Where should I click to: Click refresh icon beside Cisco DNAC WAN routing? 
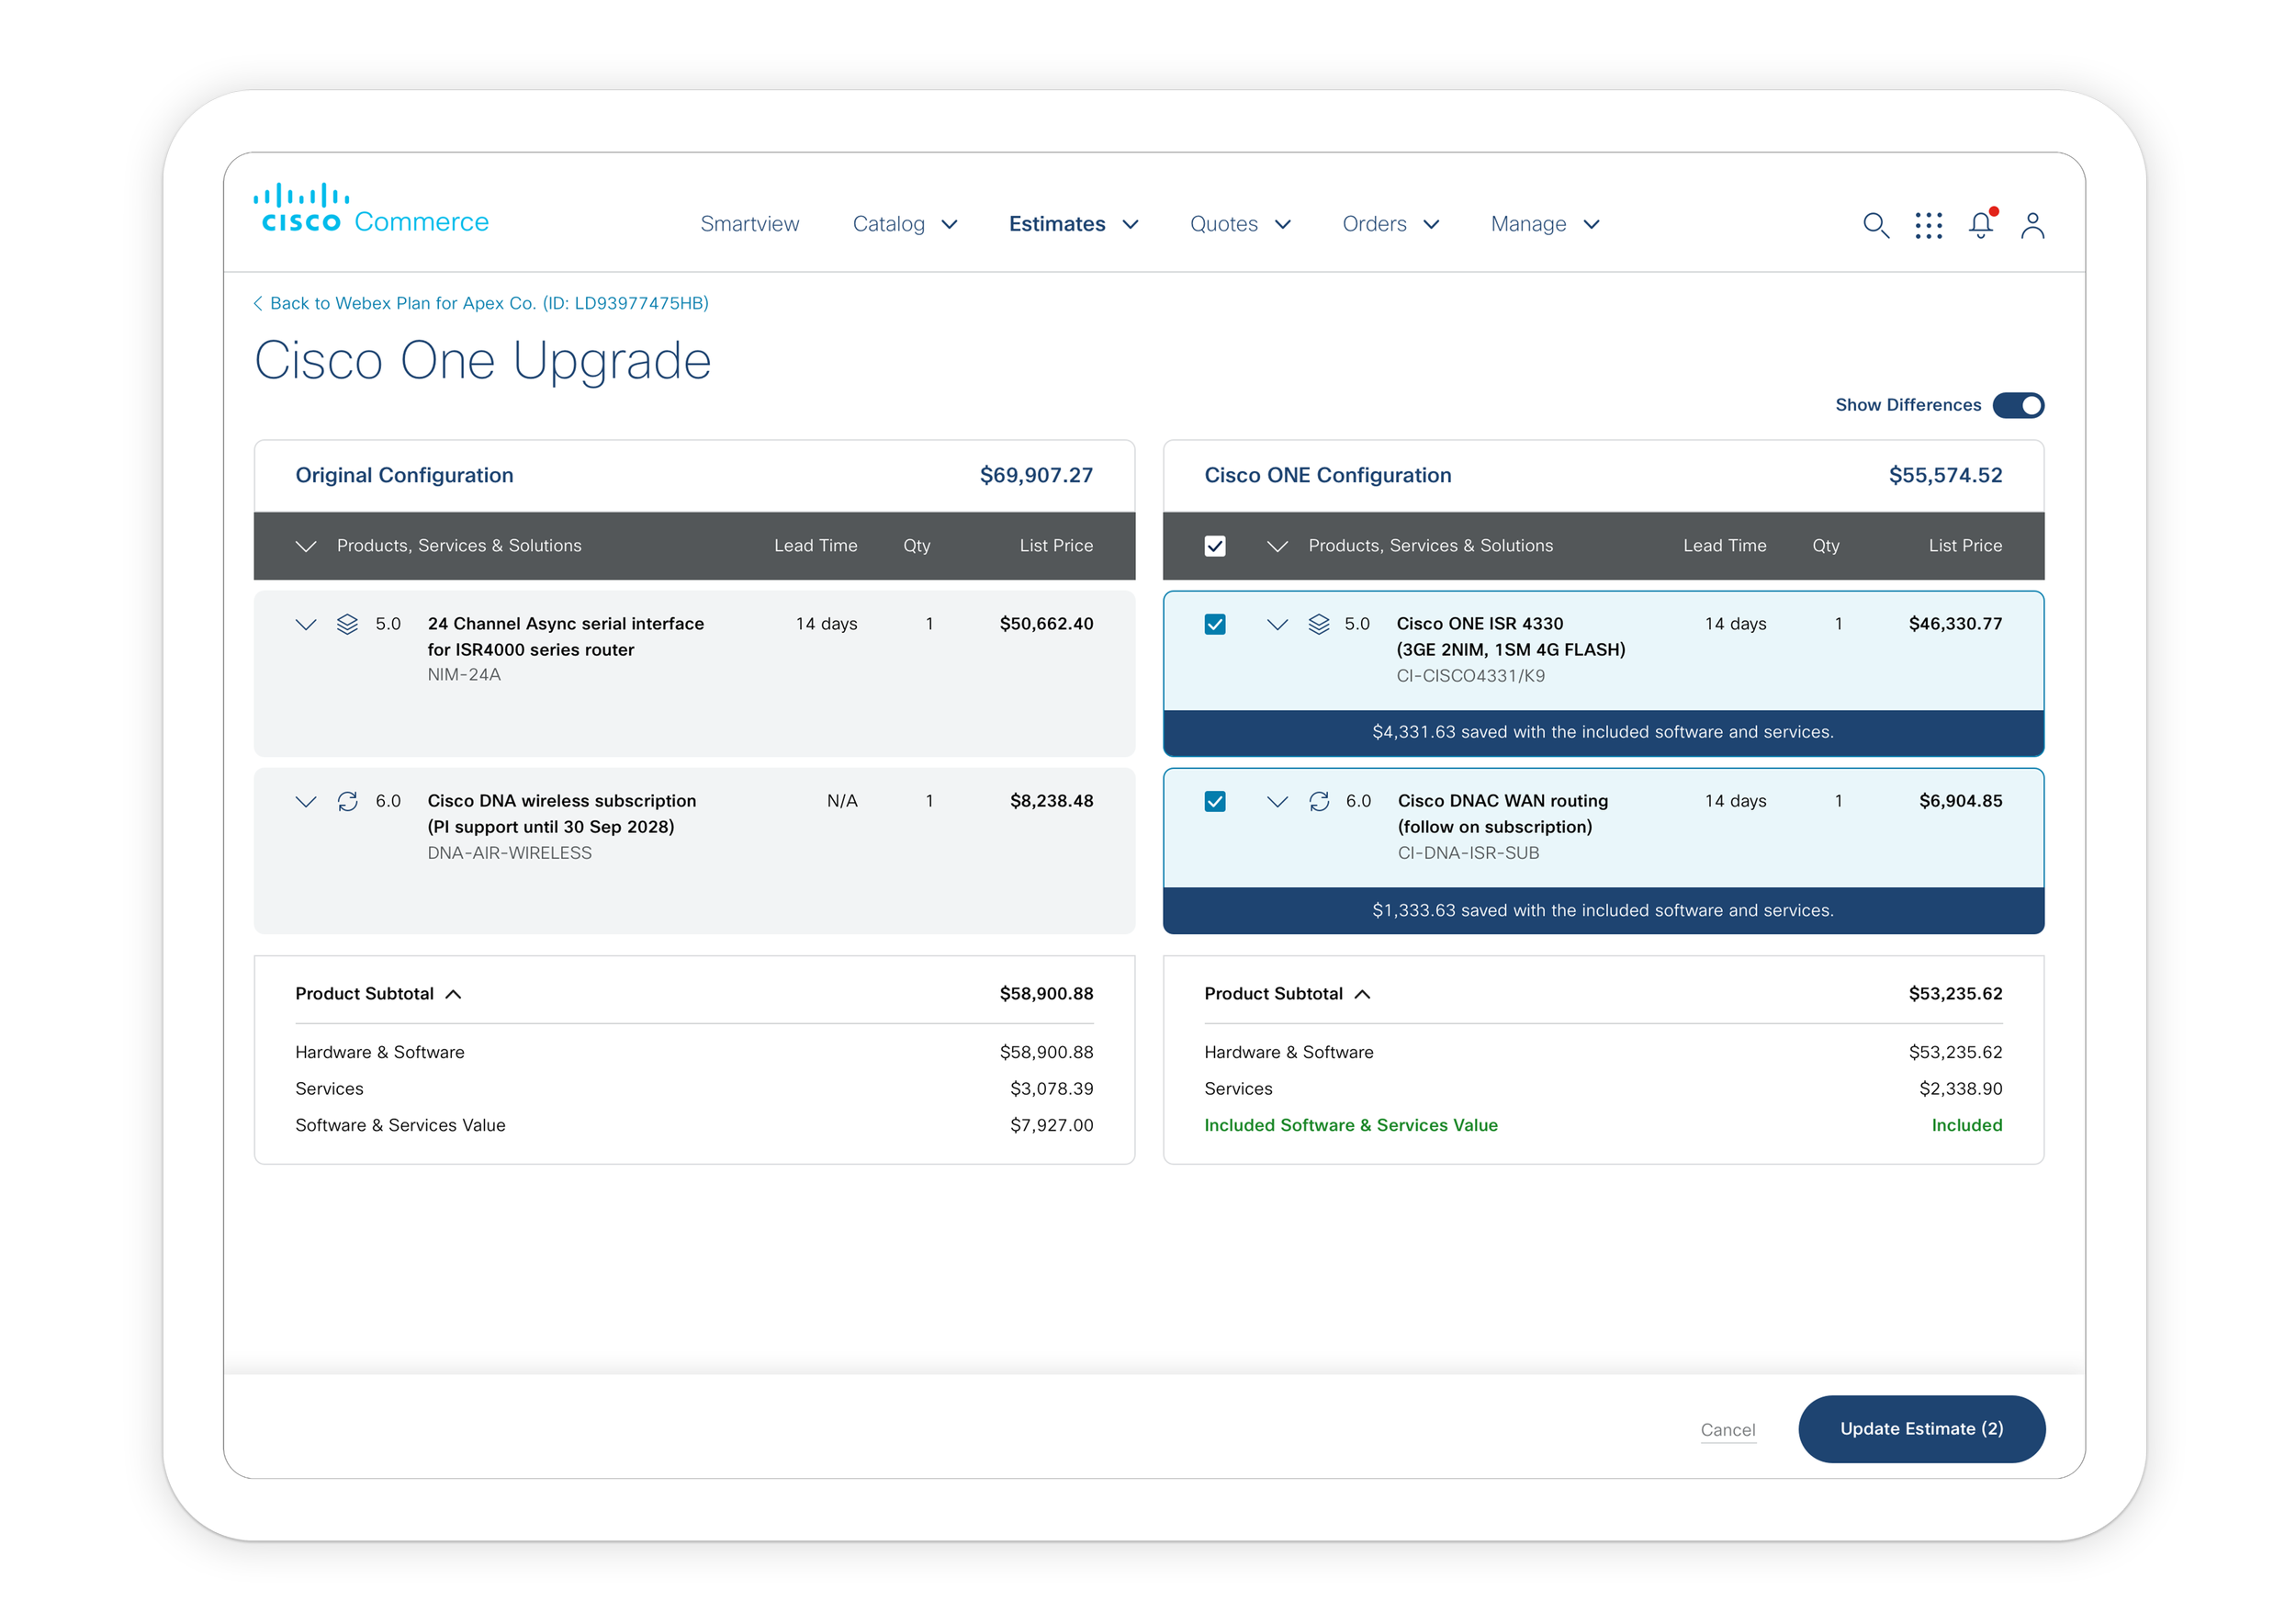pos(1319,801)
